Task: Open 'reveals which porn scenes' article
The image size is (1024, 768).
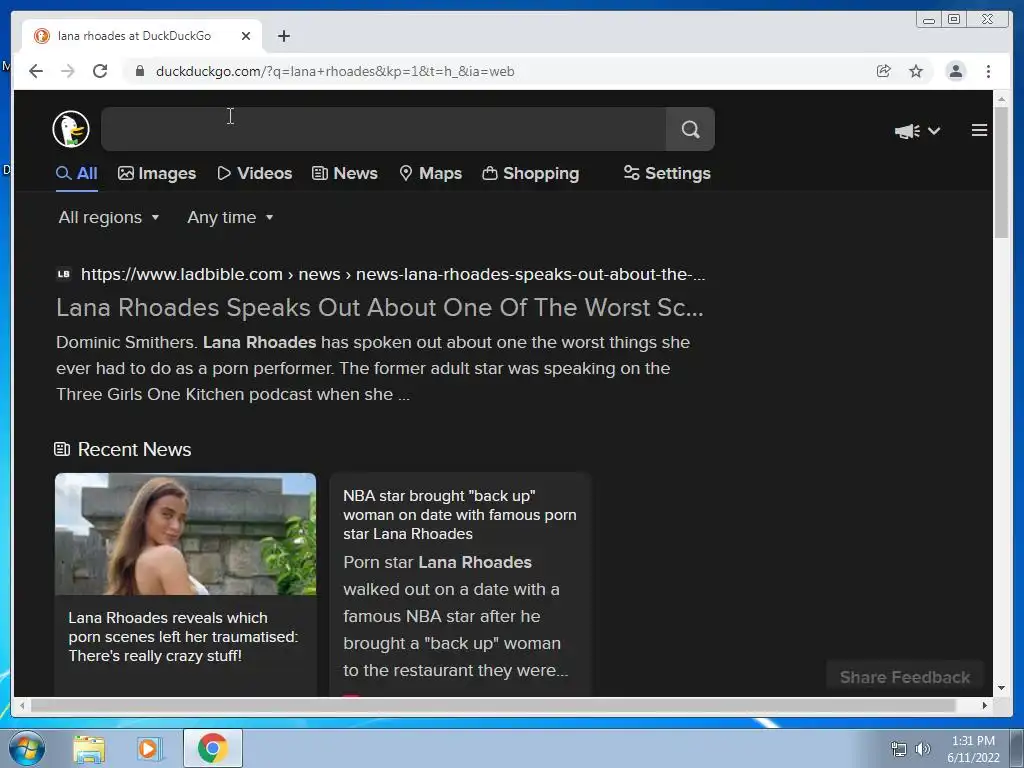Action: [x=183, y=637]
